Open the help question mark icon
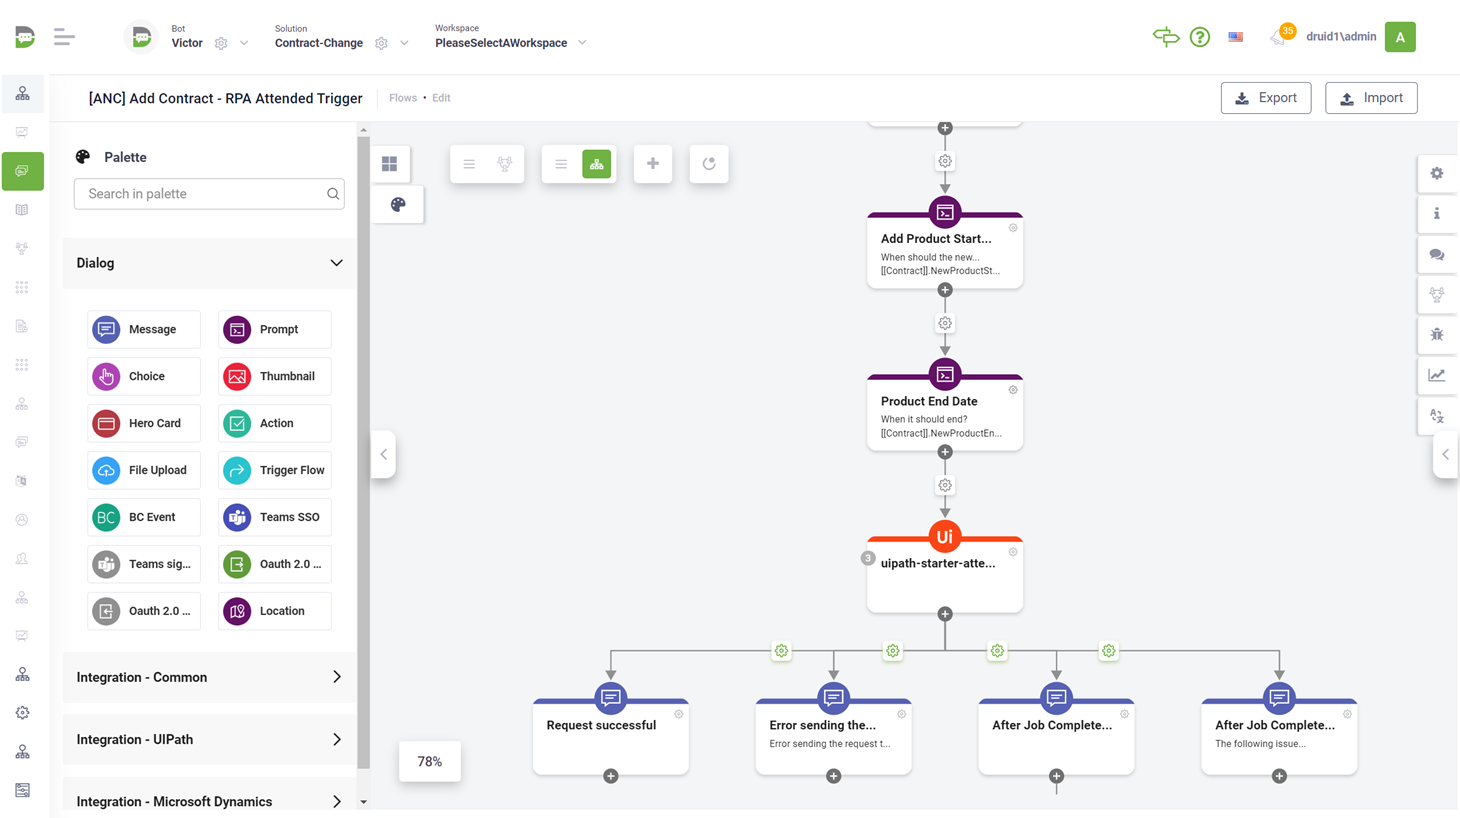This screenshot has height=818, width=1460. 1199,38
